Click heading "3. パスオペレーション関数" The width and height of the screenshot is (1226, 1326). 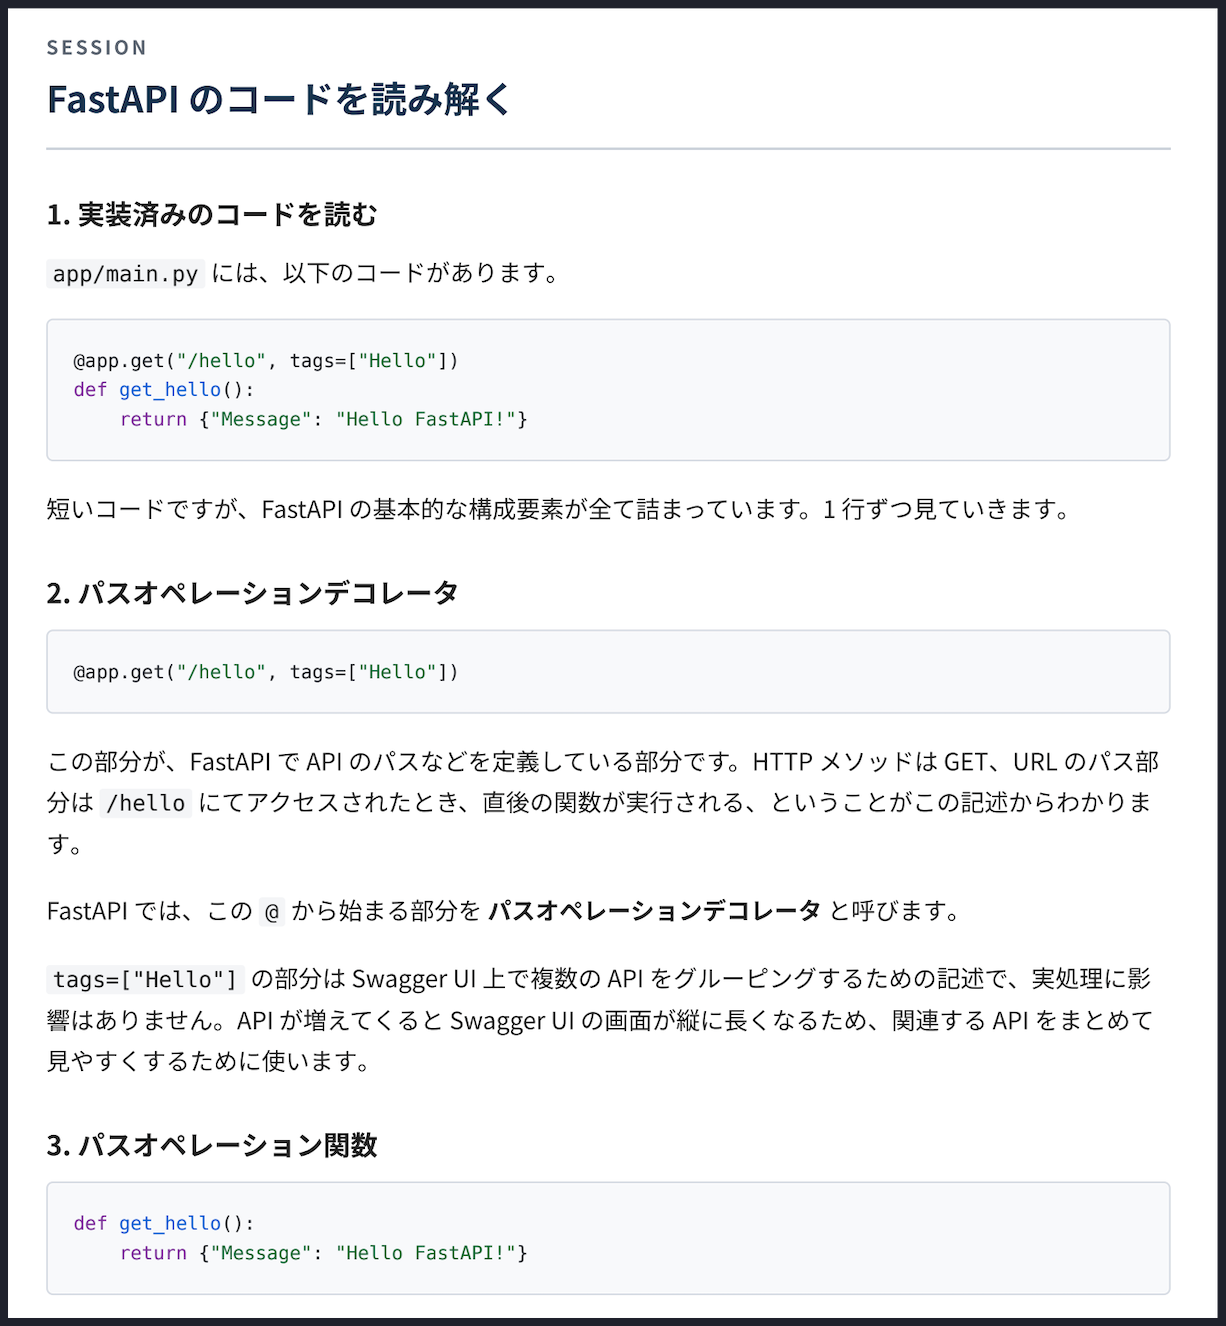pos(212,1145)
